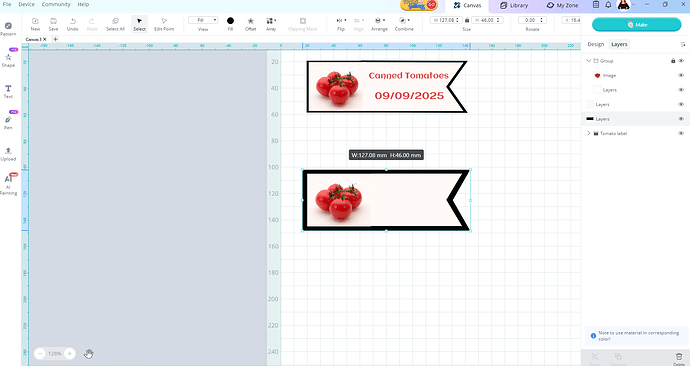This screenshot has width=690, height=366.
Task: Hide the light pink Layers item
Action: tap(681, 104)
